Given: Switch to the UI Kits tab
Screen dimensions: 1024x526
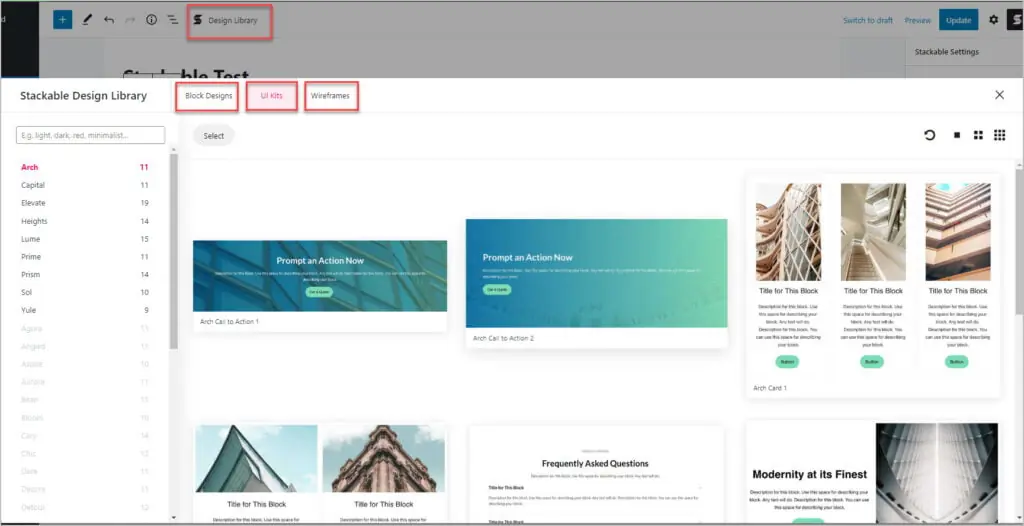Looking at the screenshot, I should 272,95.
